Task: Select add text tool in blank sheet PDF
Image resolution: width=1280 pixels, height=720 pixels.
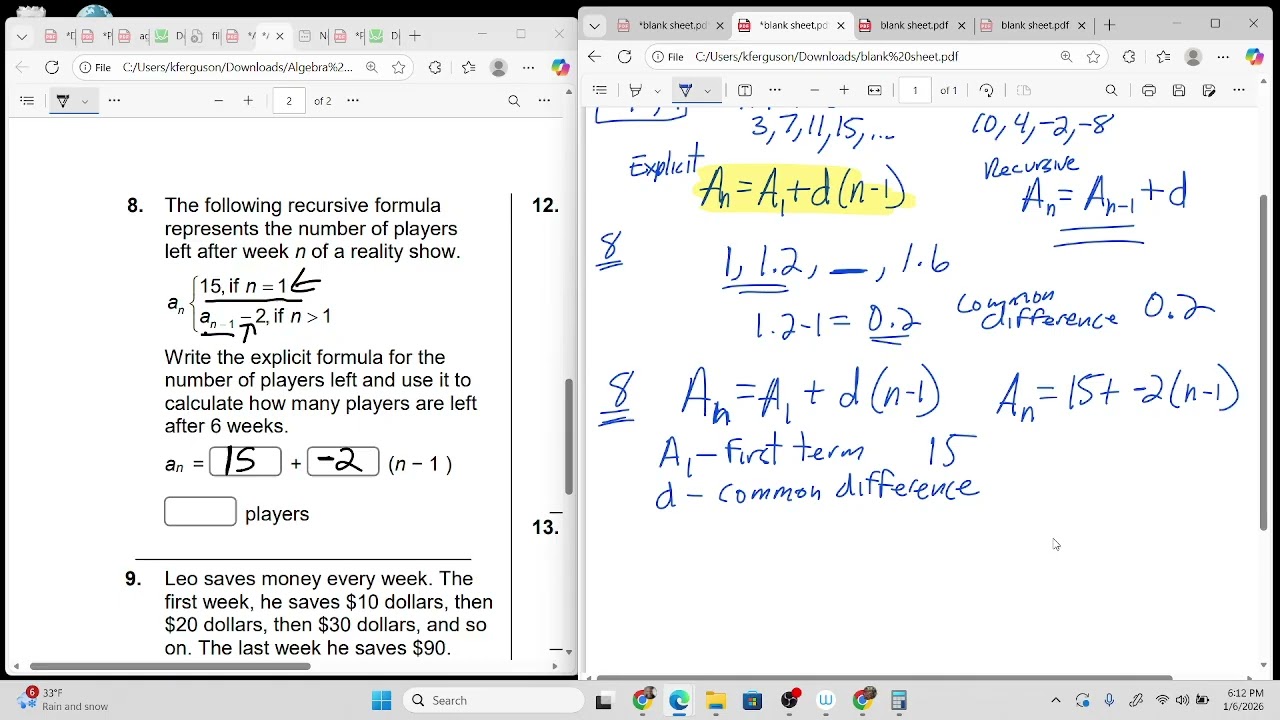Action: tap(745, 90)
